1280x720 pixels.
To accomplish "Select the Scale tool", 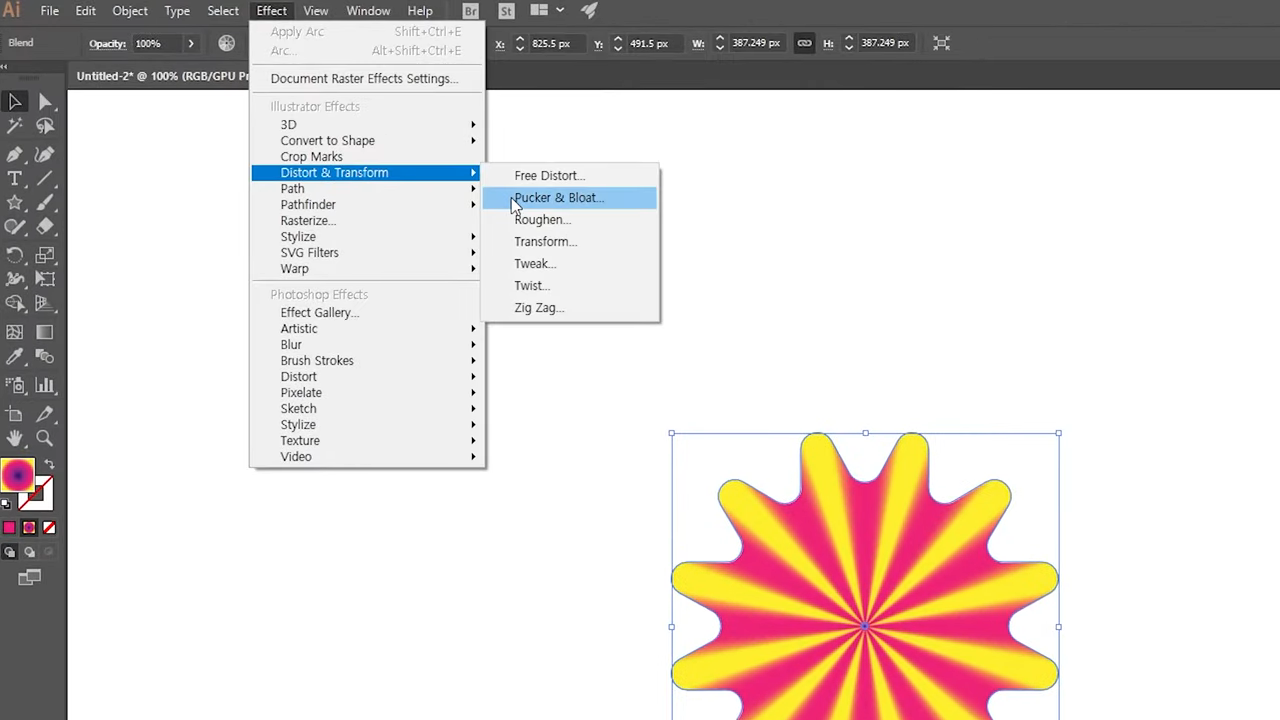I will tap(45, 256).
